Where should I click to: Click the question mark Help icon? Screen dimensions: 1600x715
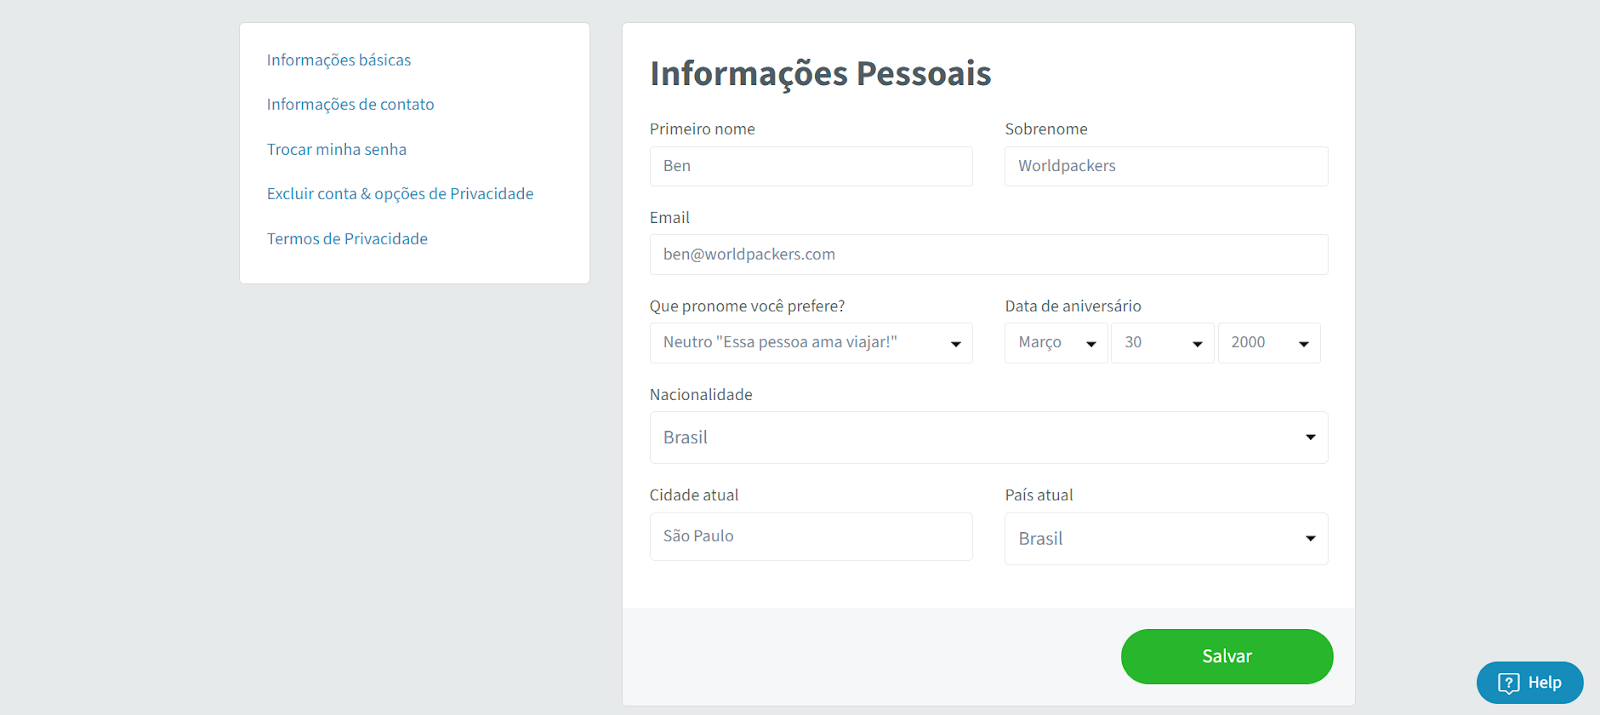coord(1508,683)
